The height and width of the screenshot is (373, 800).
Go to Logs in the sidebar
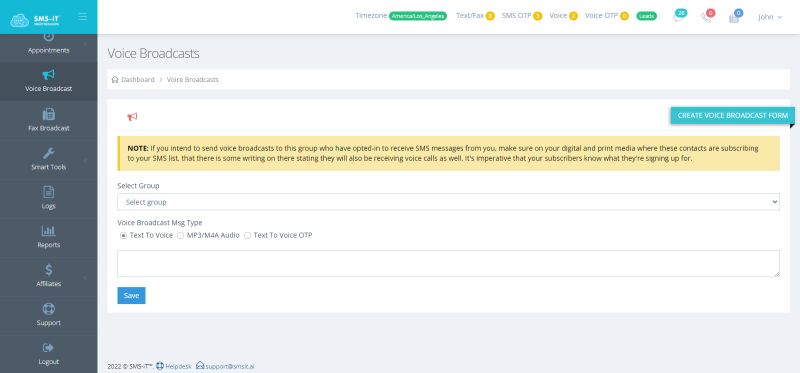click(x=48, y=198)
